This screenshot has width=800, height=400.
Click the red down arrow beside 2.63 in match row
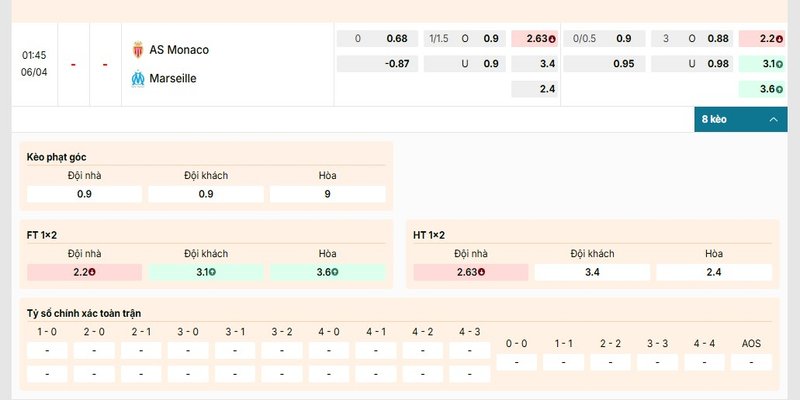click(x=552, y=39)
